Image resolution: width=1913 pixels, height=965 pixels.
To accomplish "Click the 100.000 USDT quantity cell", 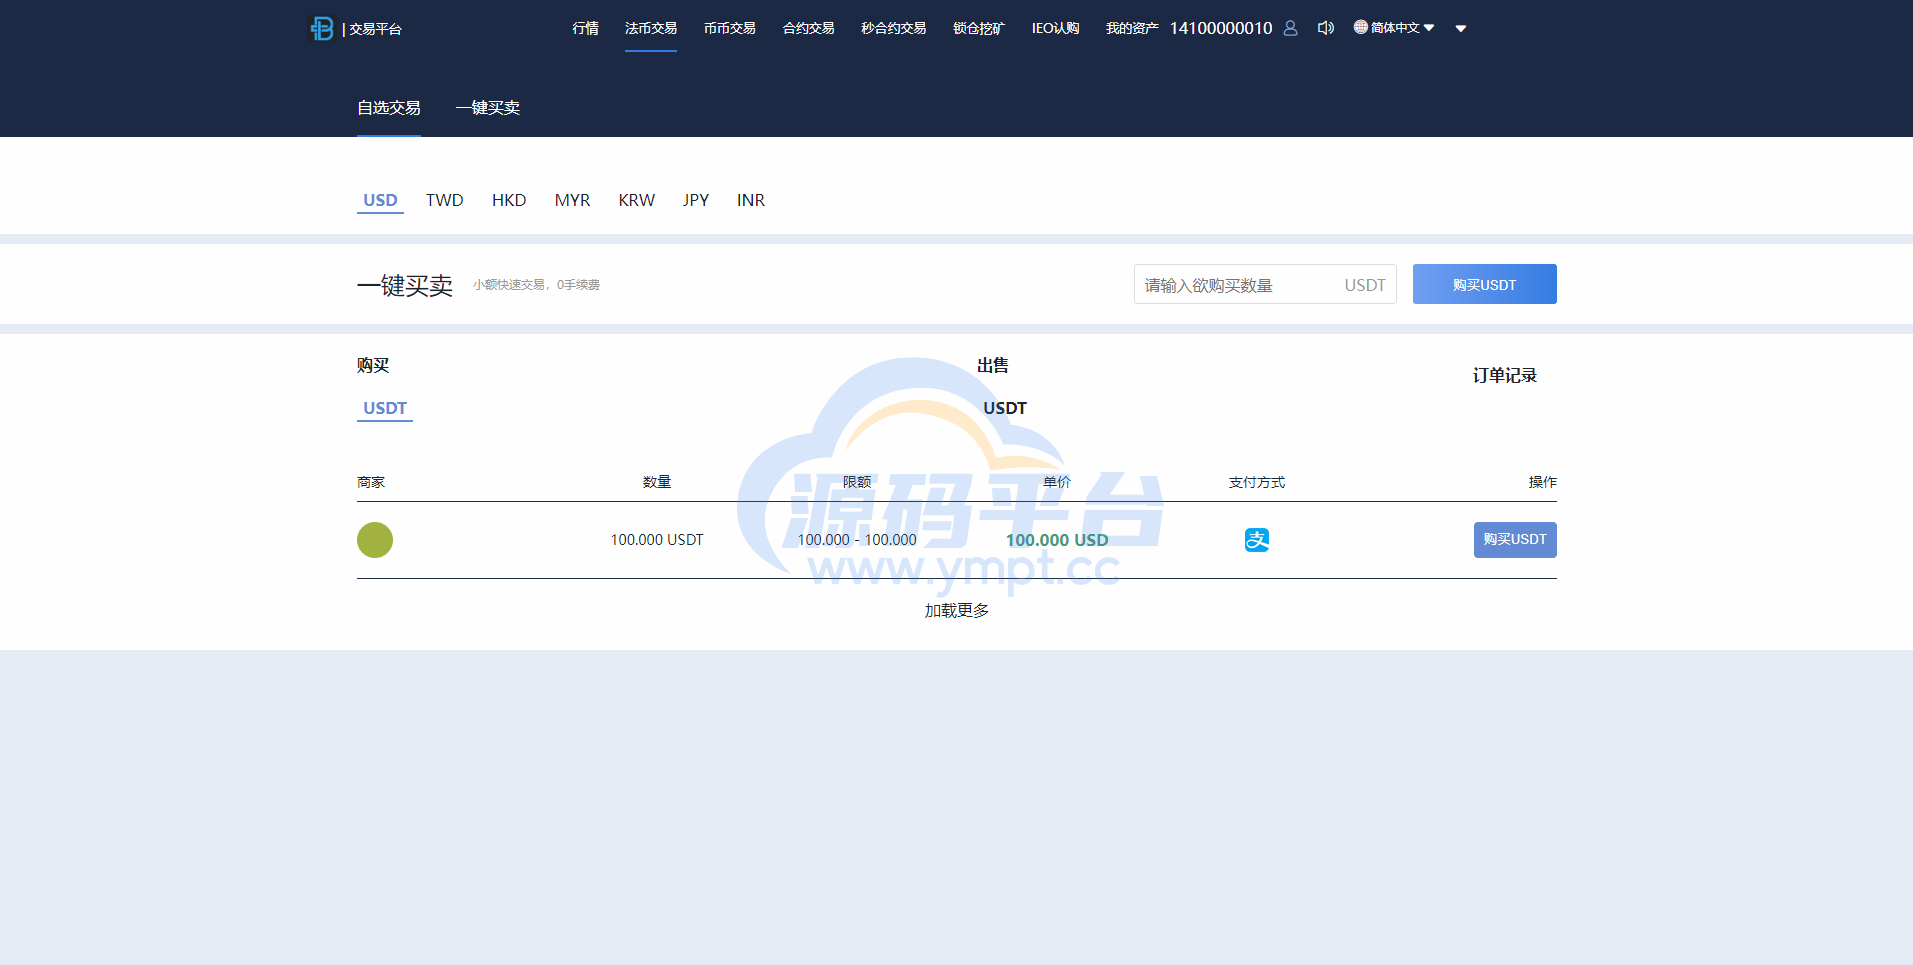I will [657, 540].
